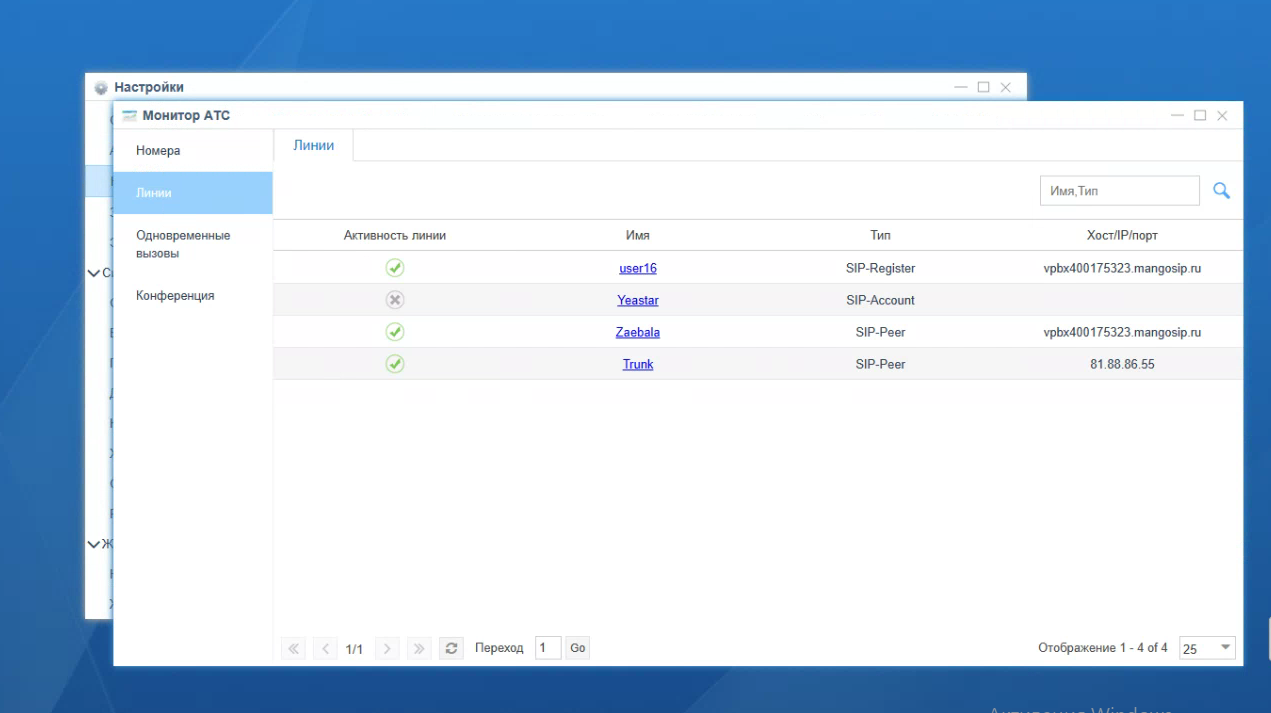Image resolution: width=1271 pixels, height=713 pixels.
Task: Open the Trunk line link
Action: pos(638,364)
